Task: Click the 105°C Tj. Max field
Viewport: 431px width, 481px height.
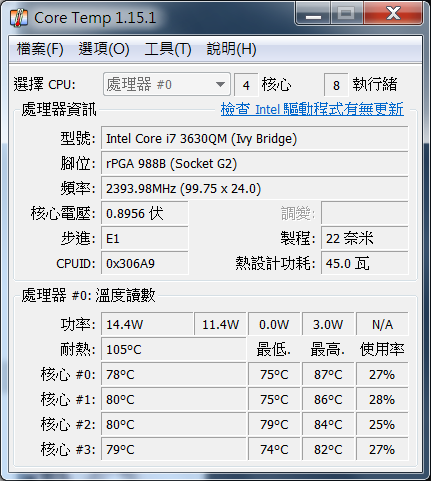Action: [174, 349]
